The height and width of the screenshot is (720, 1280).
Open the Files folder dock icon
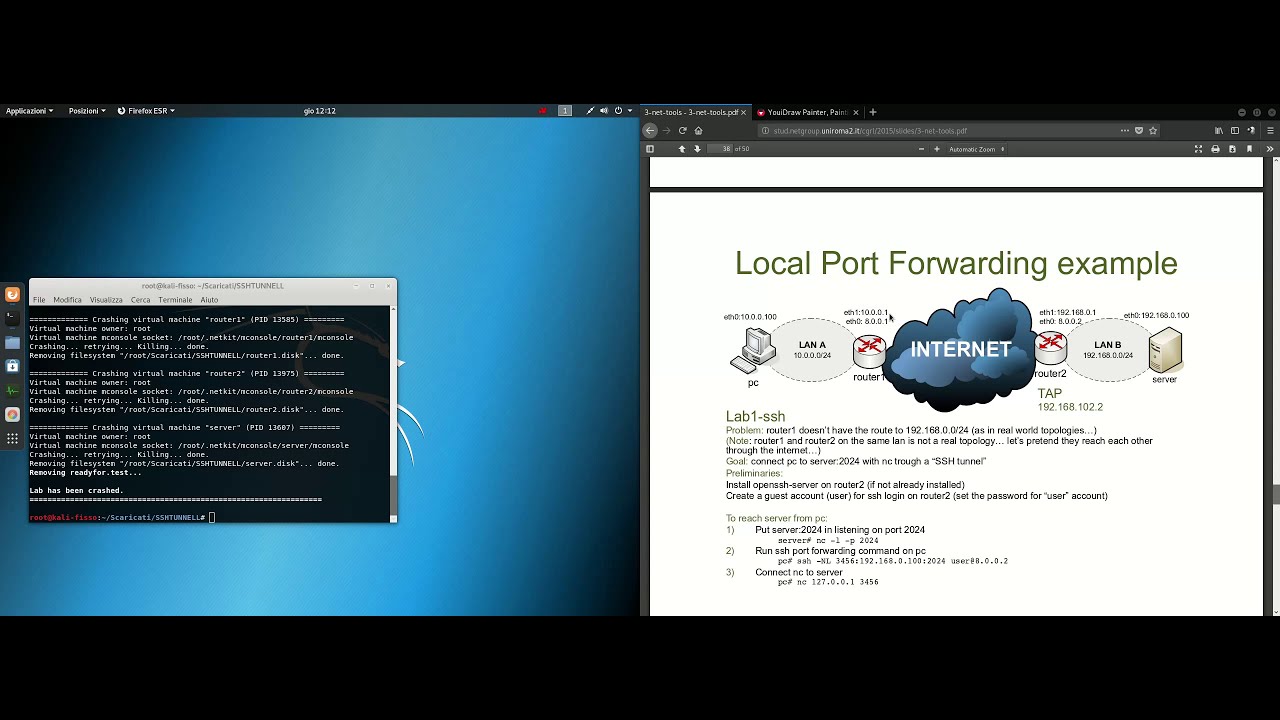[x=12, y=342]
